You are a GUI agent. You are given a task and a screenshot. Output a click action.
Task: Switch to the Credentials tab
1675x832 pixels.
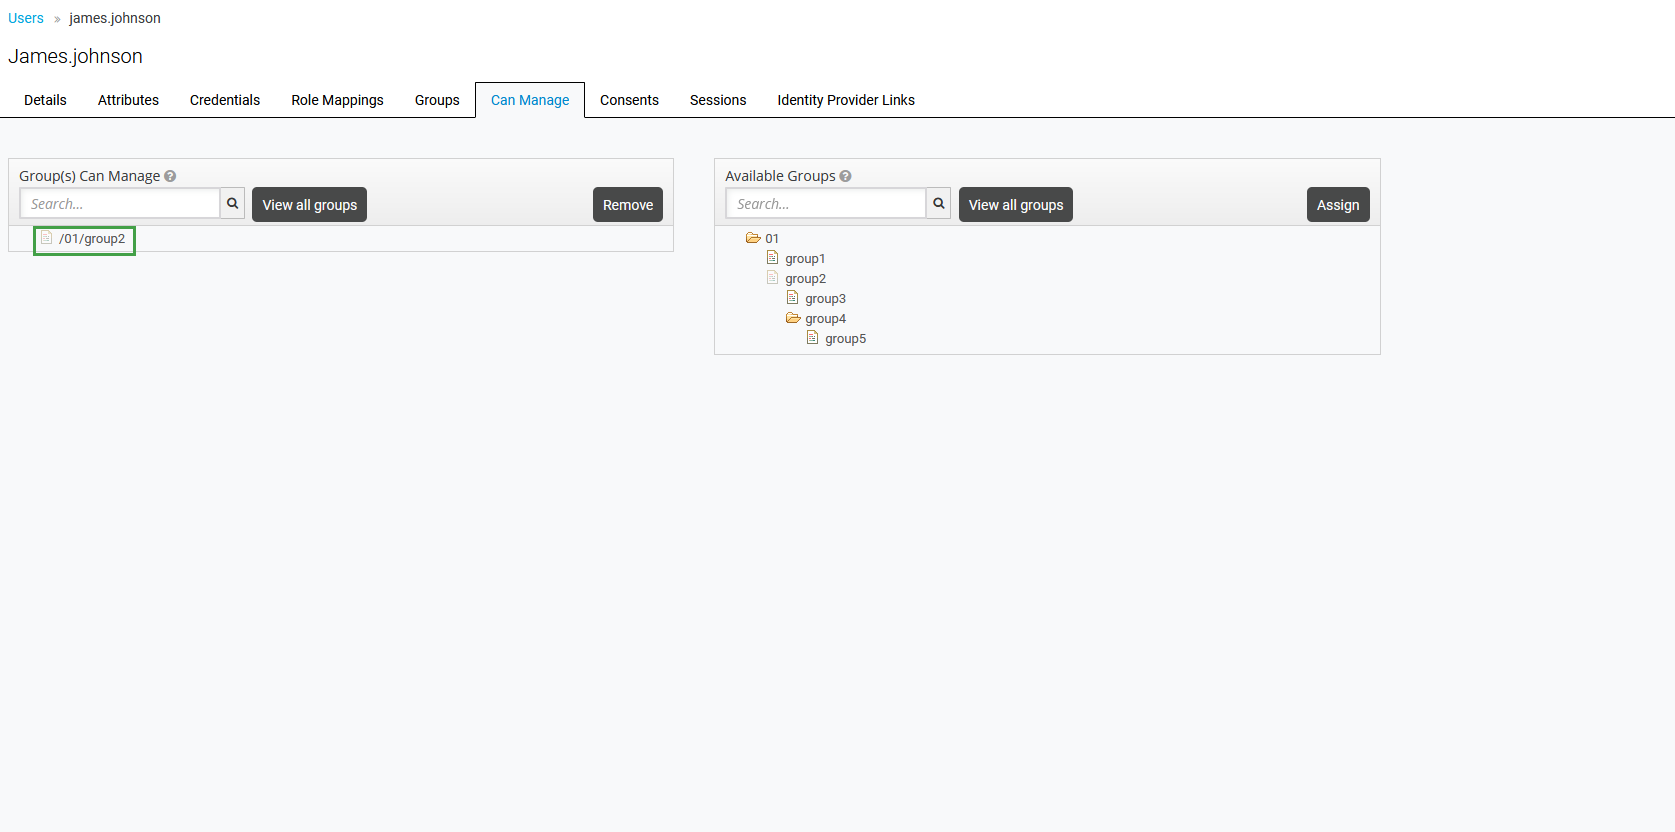point(225,100)
